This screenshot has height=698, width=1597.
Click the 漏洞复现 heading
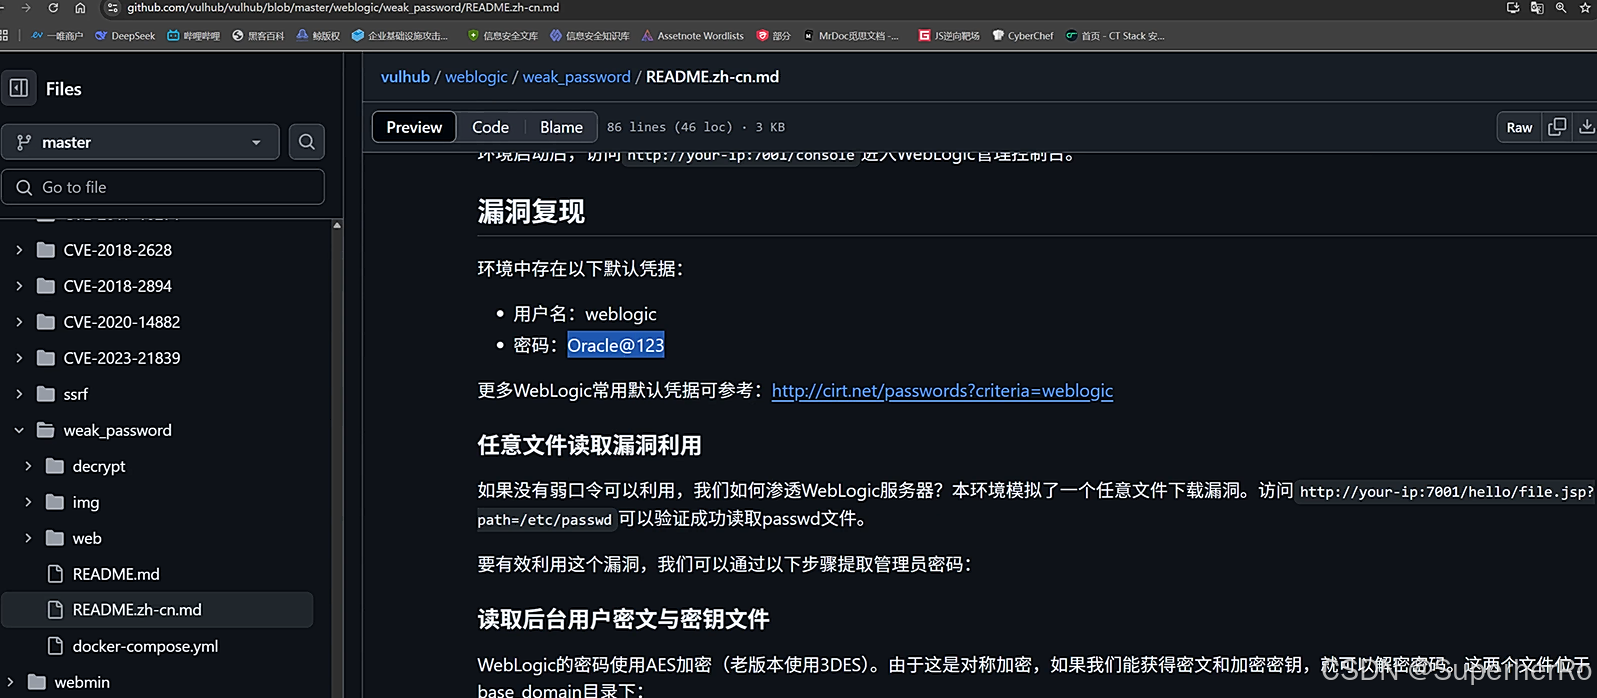531,212
